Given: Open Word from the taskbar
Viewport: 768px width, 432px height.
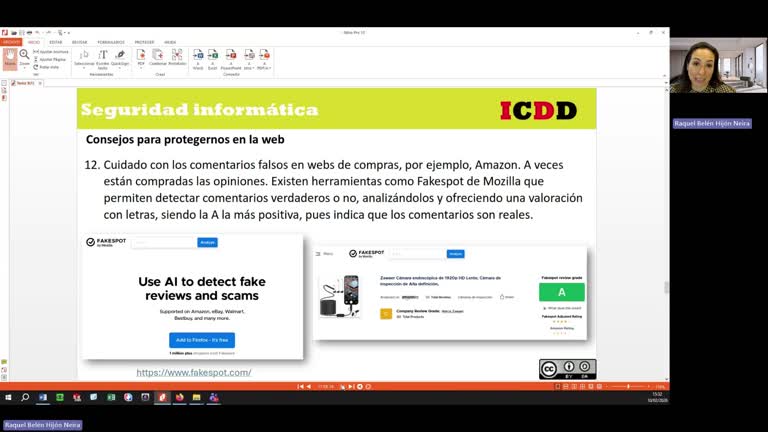Looking at the screenshot, I should click(43, 397).
